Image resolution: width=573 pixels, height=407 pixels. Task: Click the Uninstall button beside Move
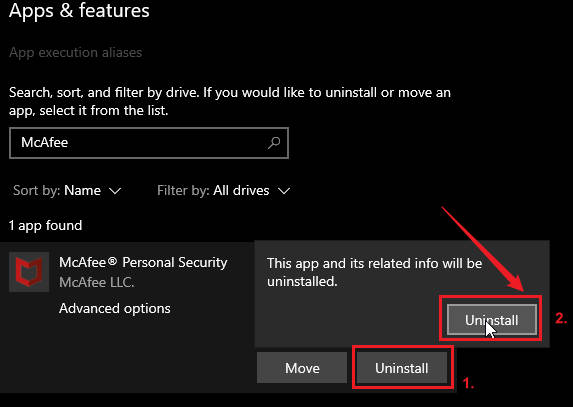(x=401, y=368)
